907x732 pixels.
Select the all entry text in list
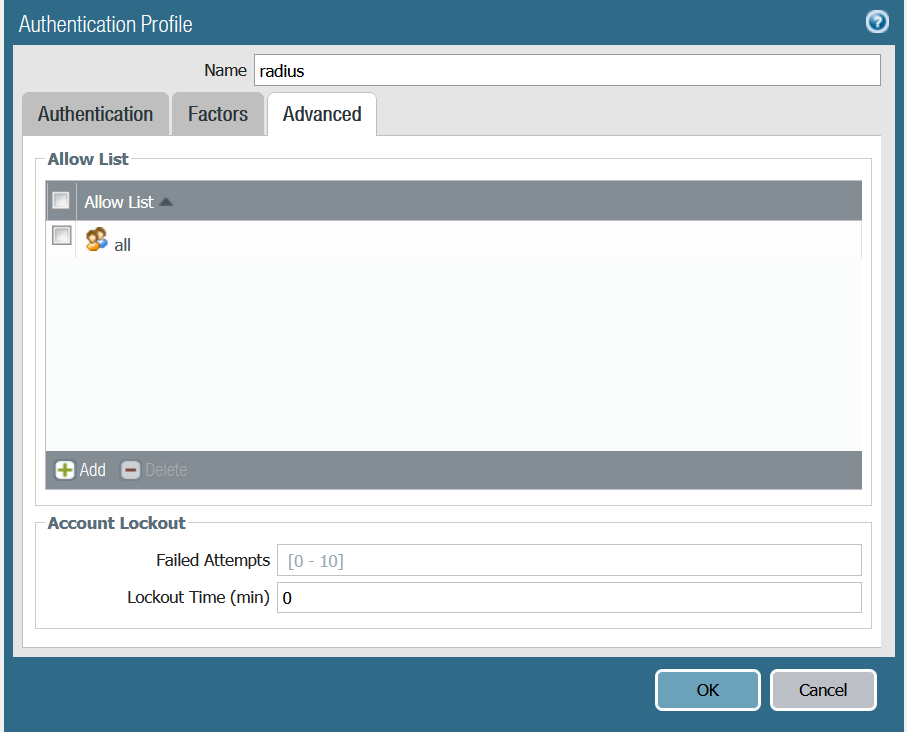coord(123,244)
